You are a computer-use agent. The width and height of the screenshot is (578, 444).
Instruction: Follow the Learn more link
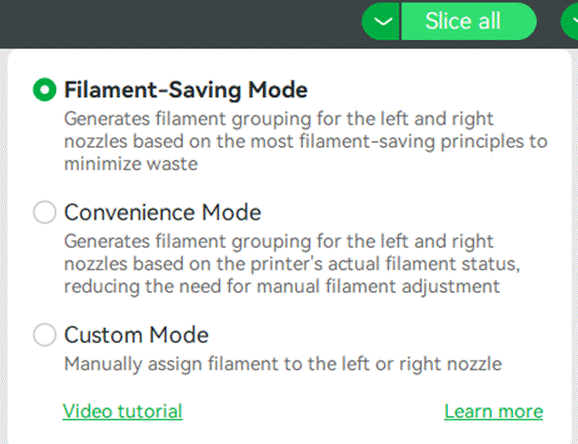(494, 411)
